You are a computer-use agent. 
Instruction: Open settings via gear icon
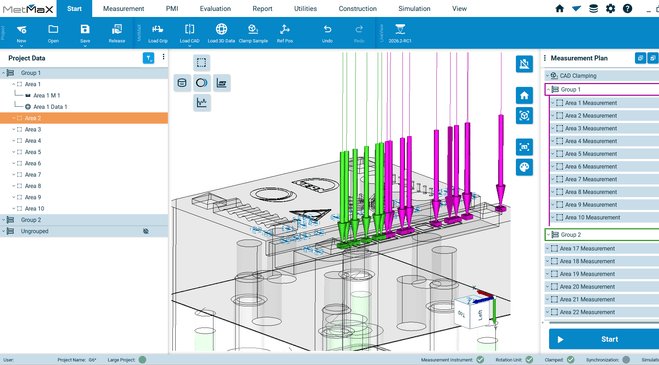[610, 8]
